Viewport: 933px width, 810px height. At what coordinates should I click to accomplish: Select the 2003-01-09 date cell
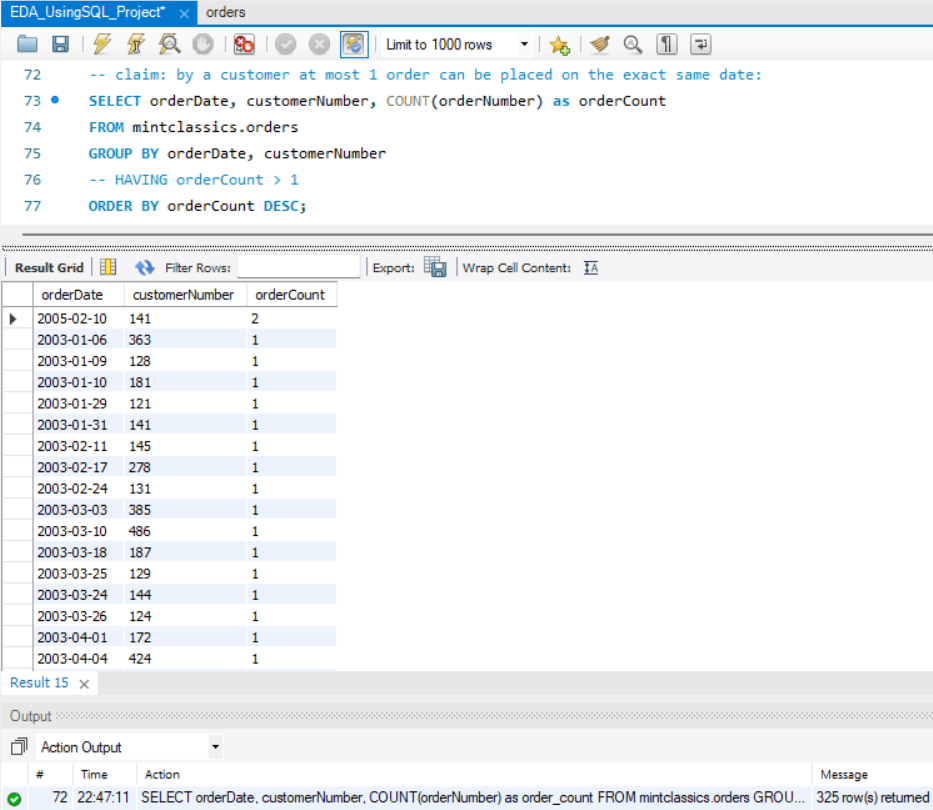72,361
